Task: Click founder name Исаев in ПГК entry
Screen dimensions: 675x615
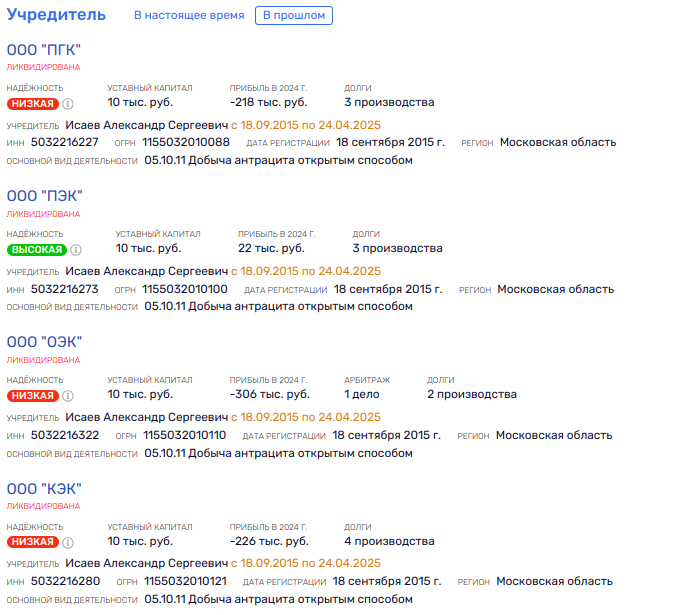Action: click(146, 125)
